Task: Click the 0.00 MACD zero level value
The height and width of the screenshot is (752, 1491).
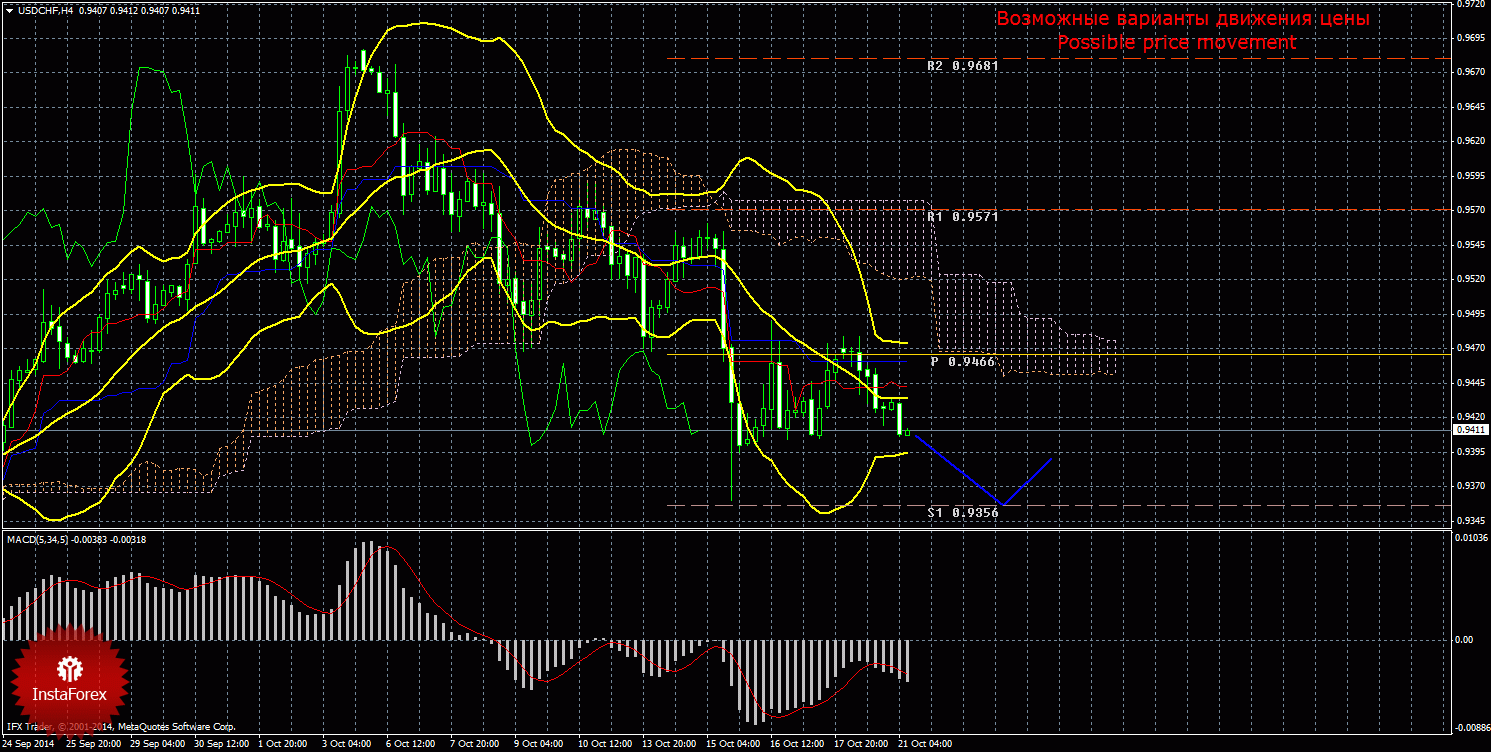Action: [1463, 639]
